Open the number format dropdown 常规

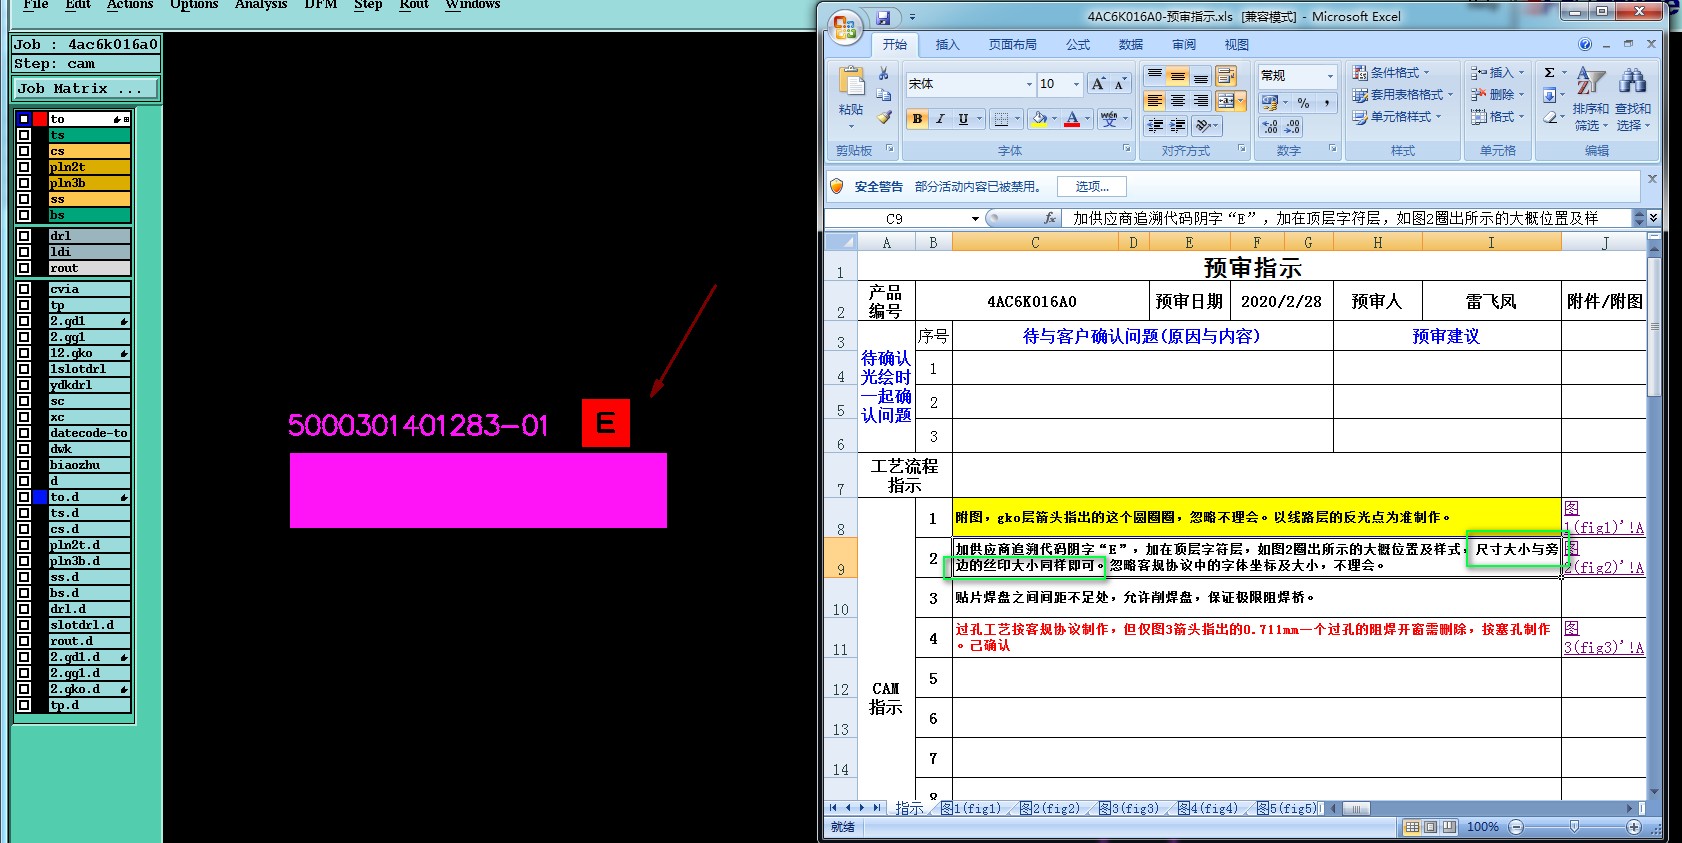[1330, 76]
